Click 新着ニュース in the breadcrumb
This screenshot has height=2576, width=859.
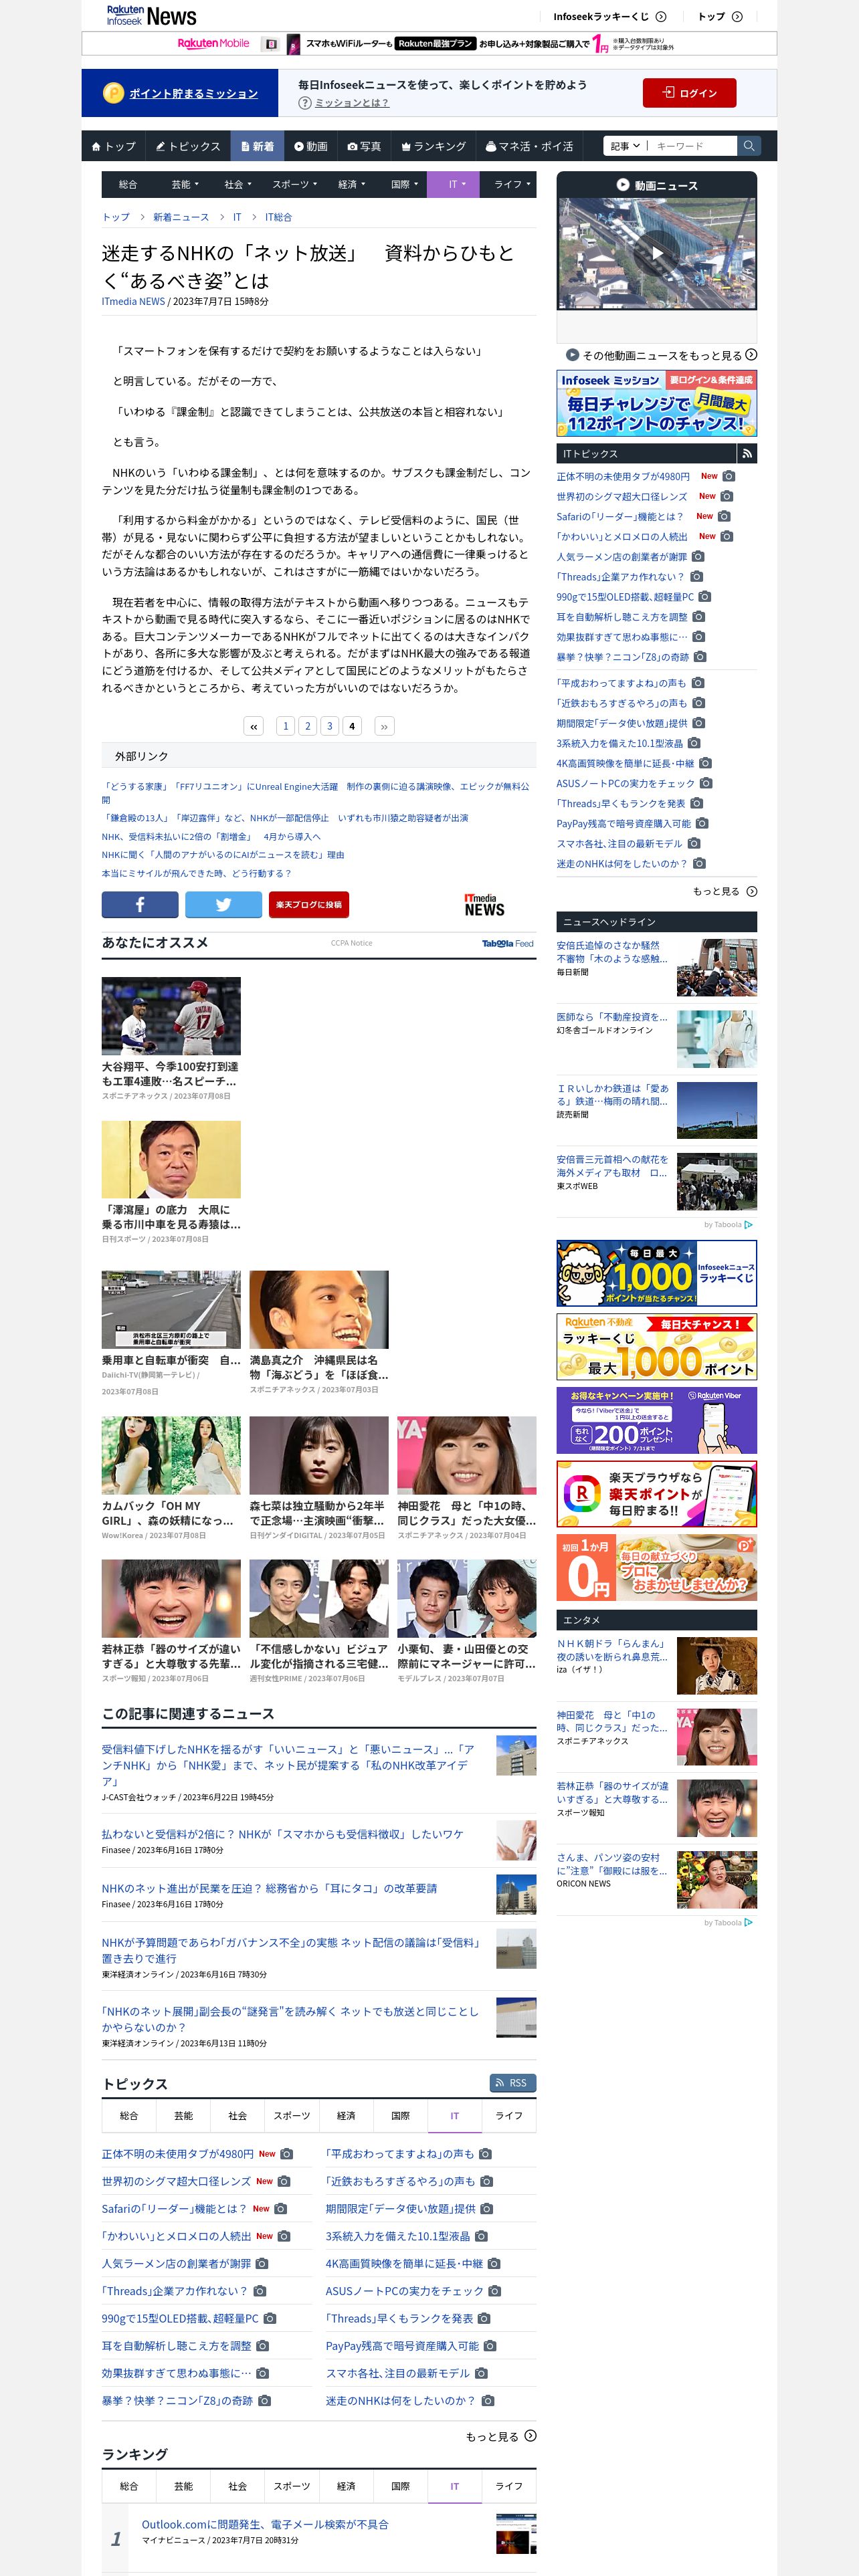coord(181,217)
